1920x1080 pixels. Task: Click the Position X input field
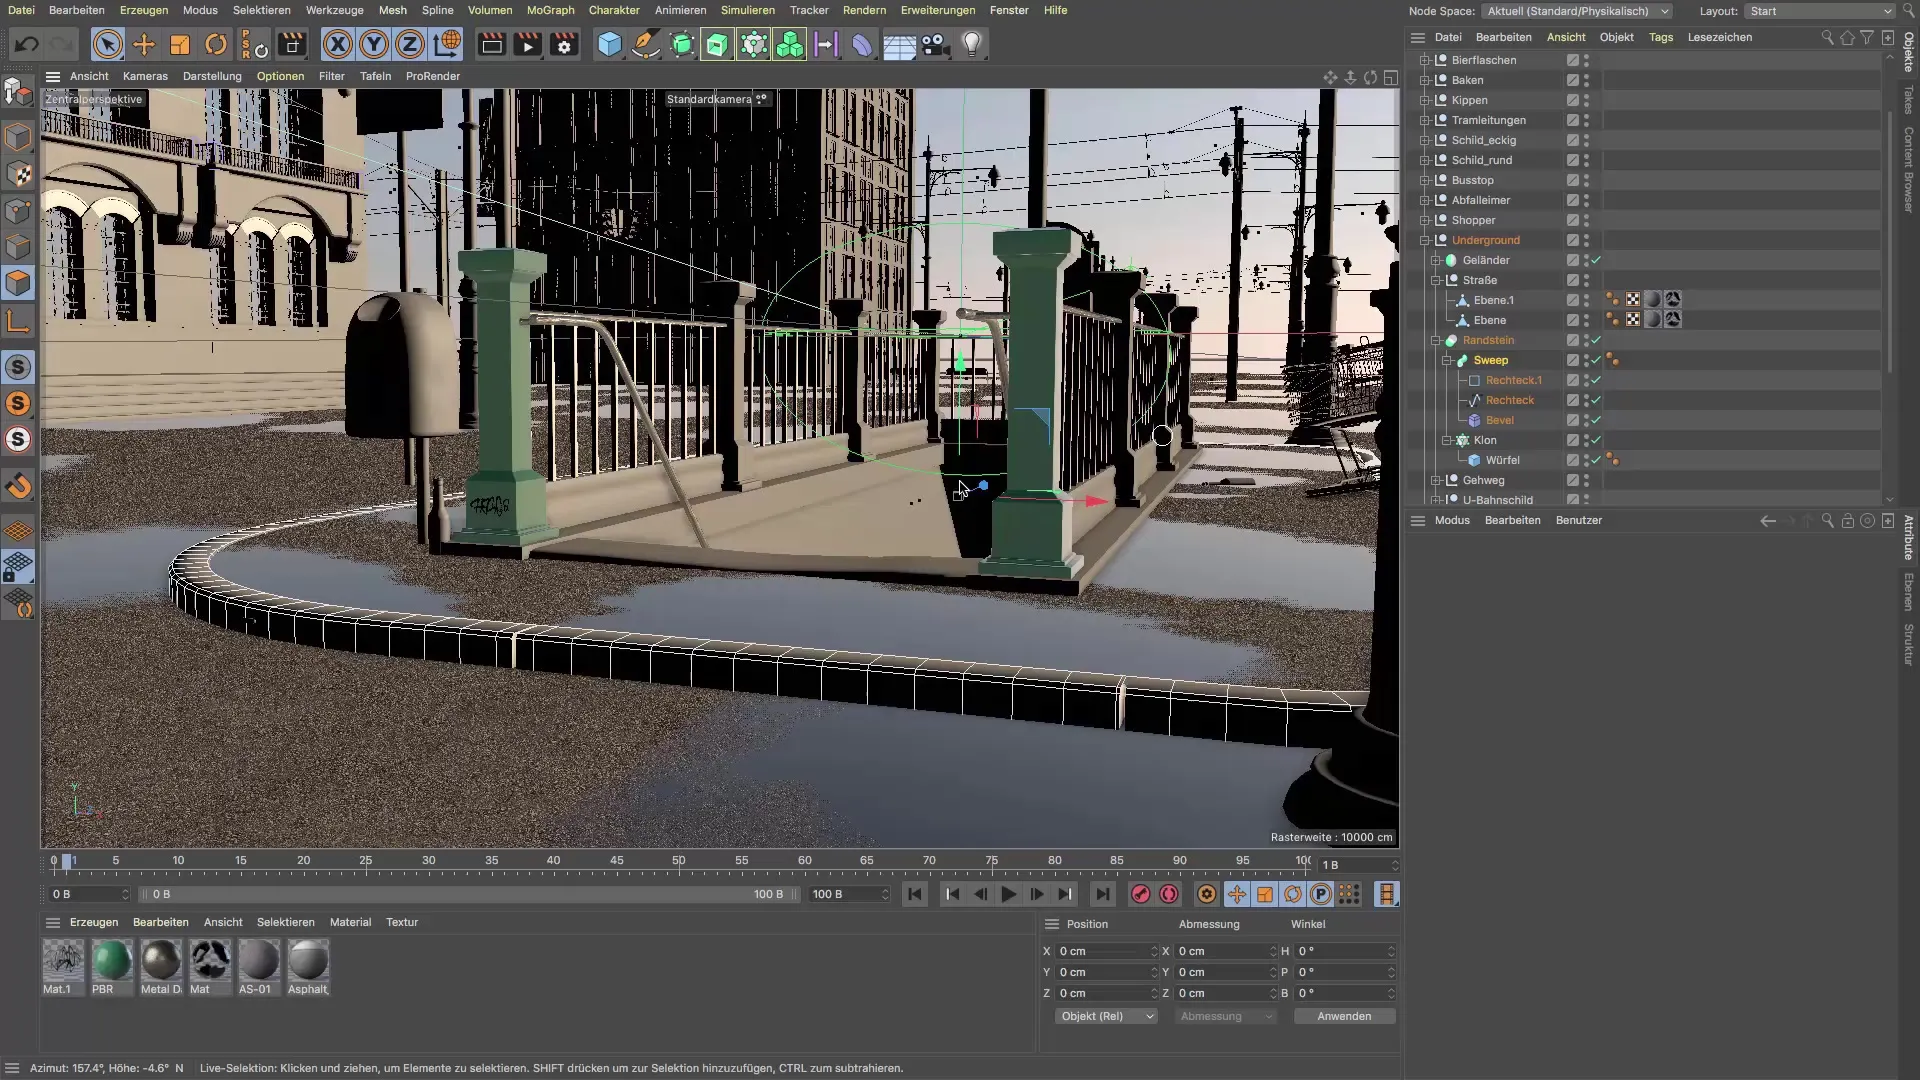pyautogui.click(x=1107, y=951)
